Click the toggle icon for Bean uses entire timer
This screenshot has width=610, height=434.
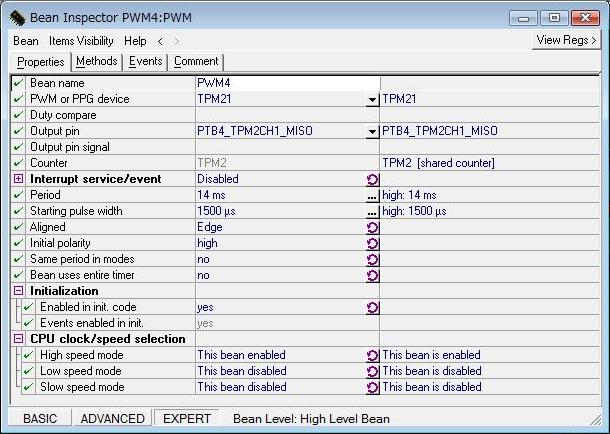[x=372, y=275]
